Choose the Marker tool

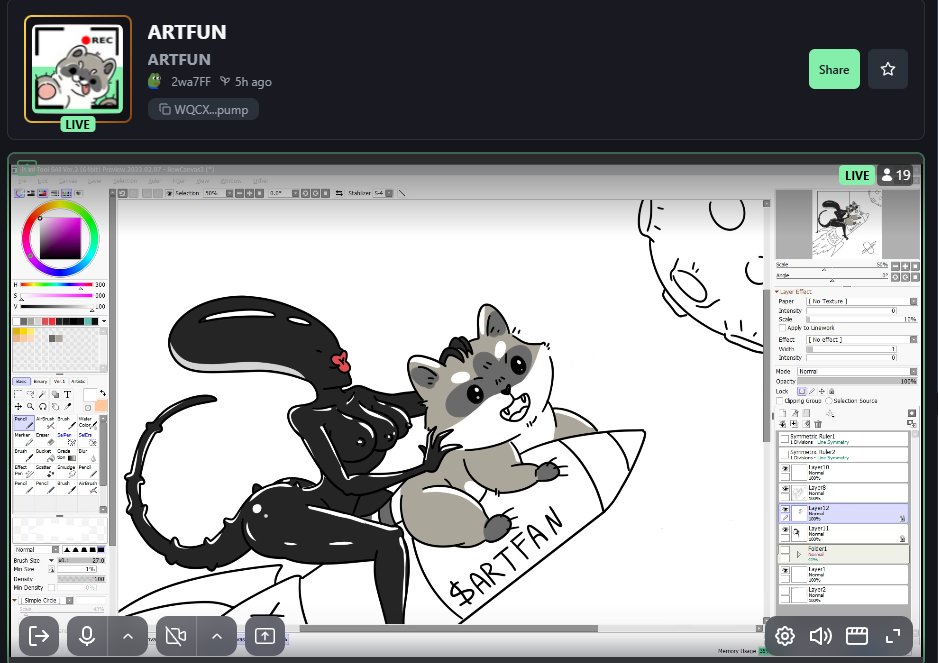coord(24,439)
